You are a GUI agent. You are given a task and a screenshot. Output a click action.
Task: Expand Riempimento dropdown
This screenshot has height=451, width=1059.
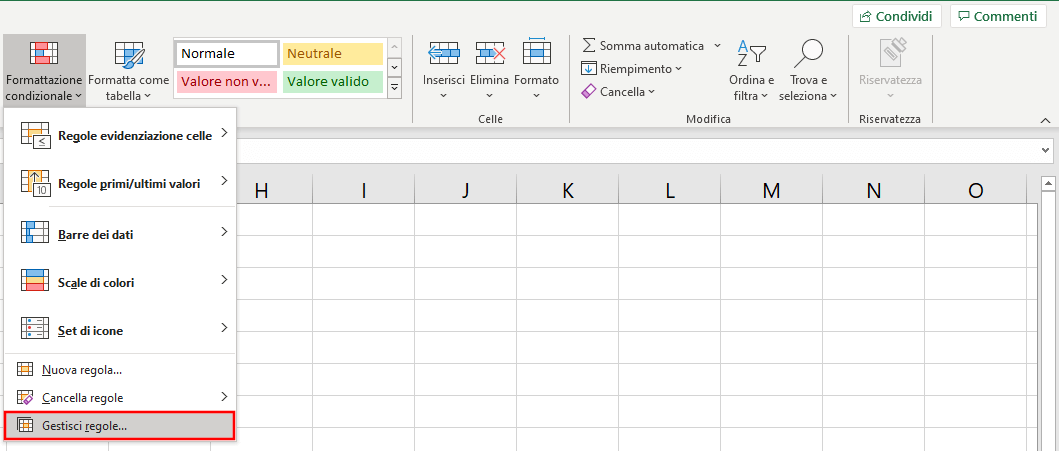[632, 69]
